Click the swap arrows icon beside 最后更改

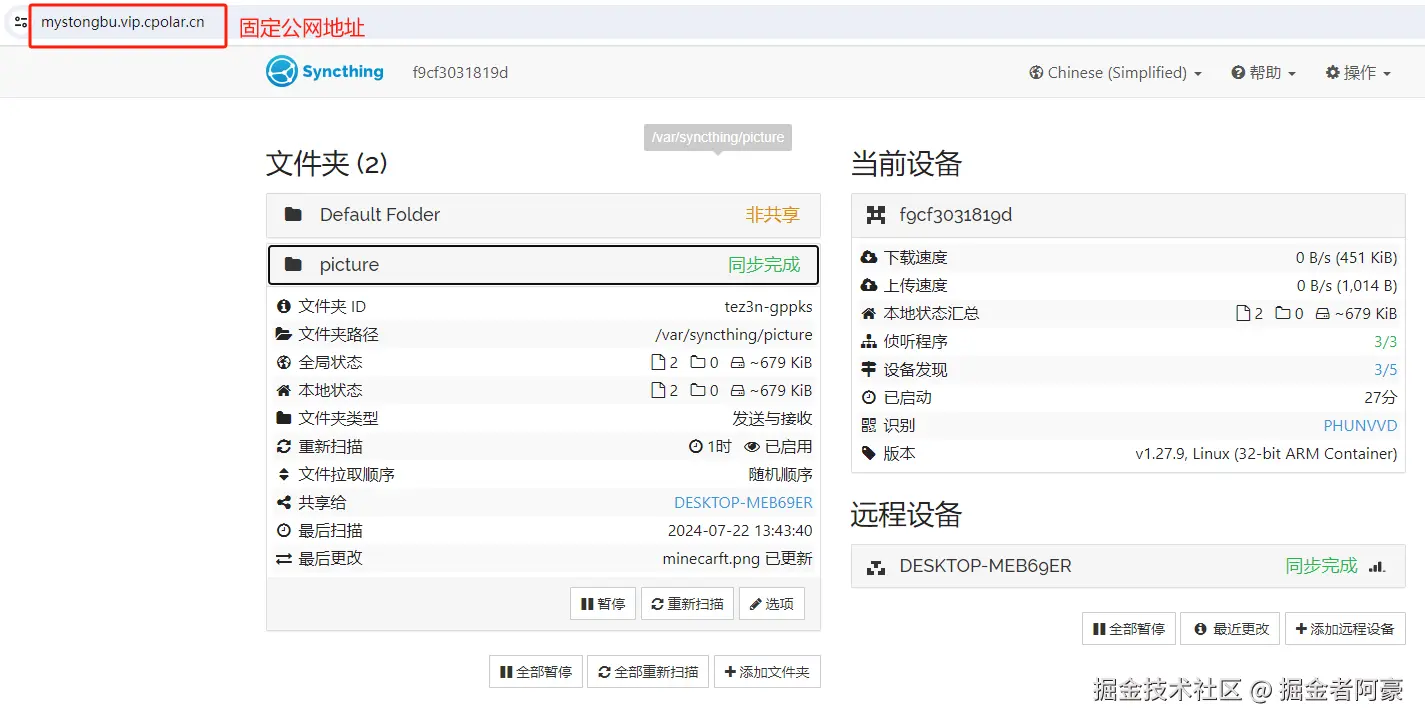pyautogui.click(x=284, y=558)
